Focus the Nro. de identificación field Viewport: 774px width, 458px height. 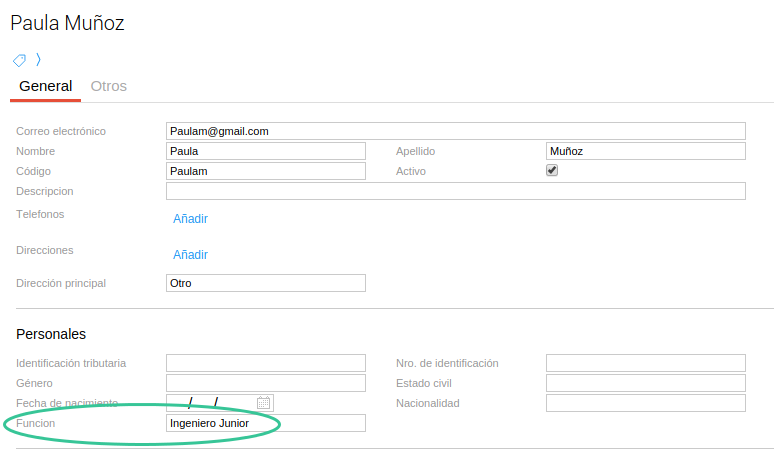(645, 363)
